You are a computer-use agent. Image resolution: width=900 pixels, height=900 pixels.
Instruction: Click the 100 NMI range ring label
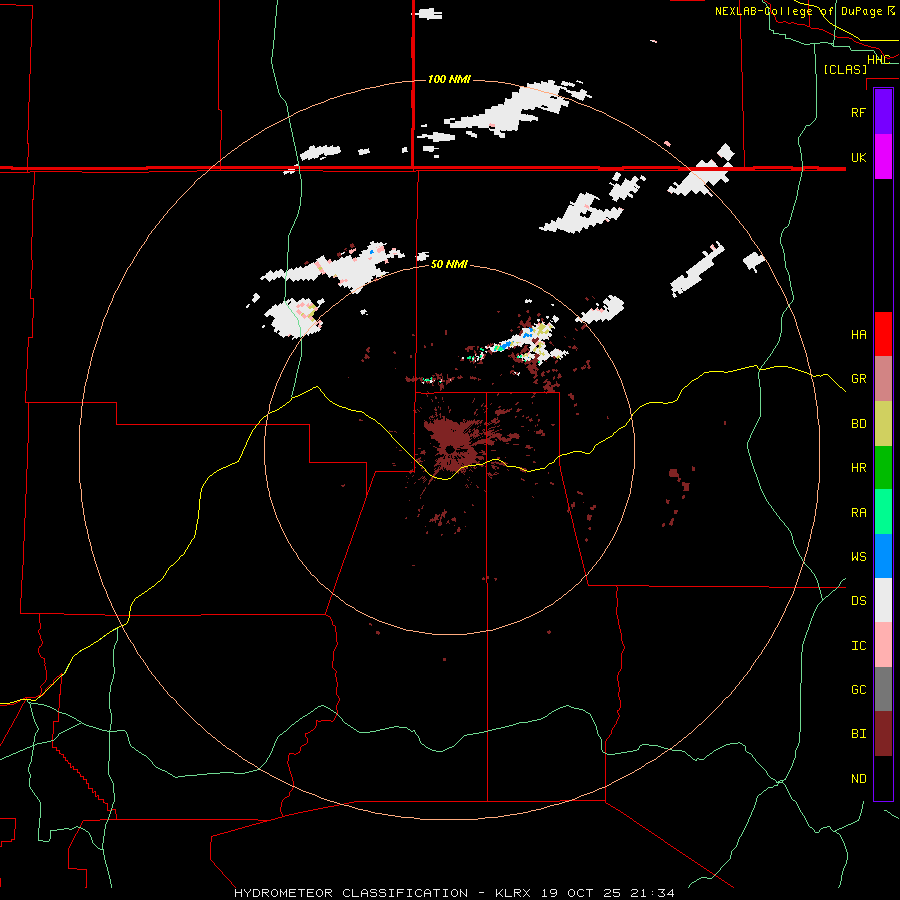(449, 79)
